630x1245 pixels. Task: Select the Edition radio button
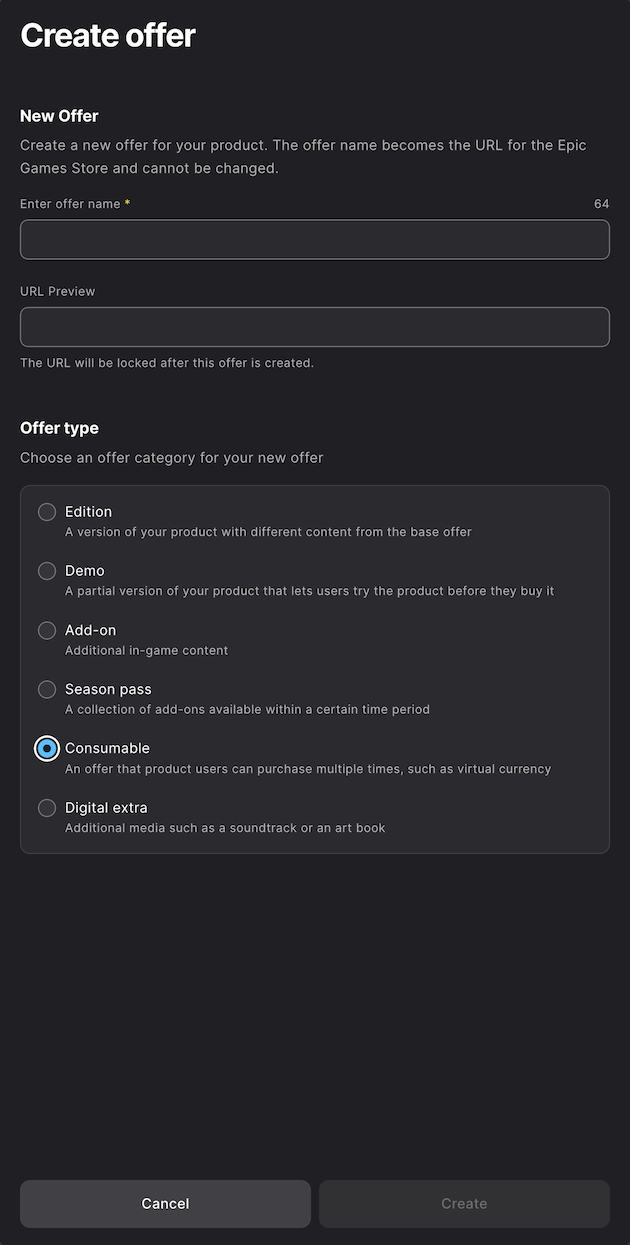point(46,511)
